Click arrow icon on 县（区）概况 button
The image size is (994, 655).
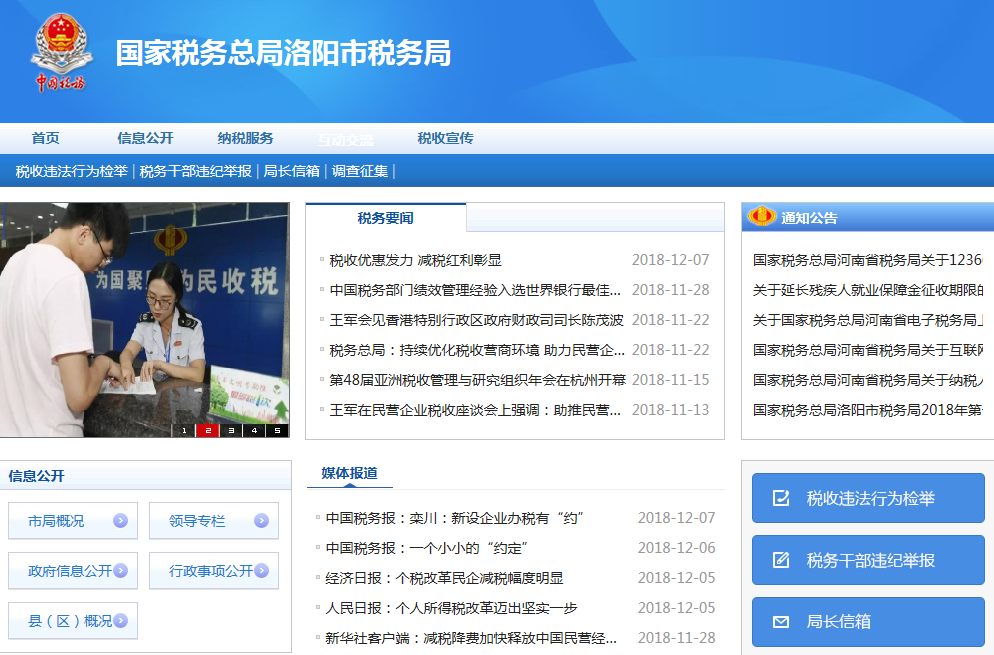tap(120, 621)
